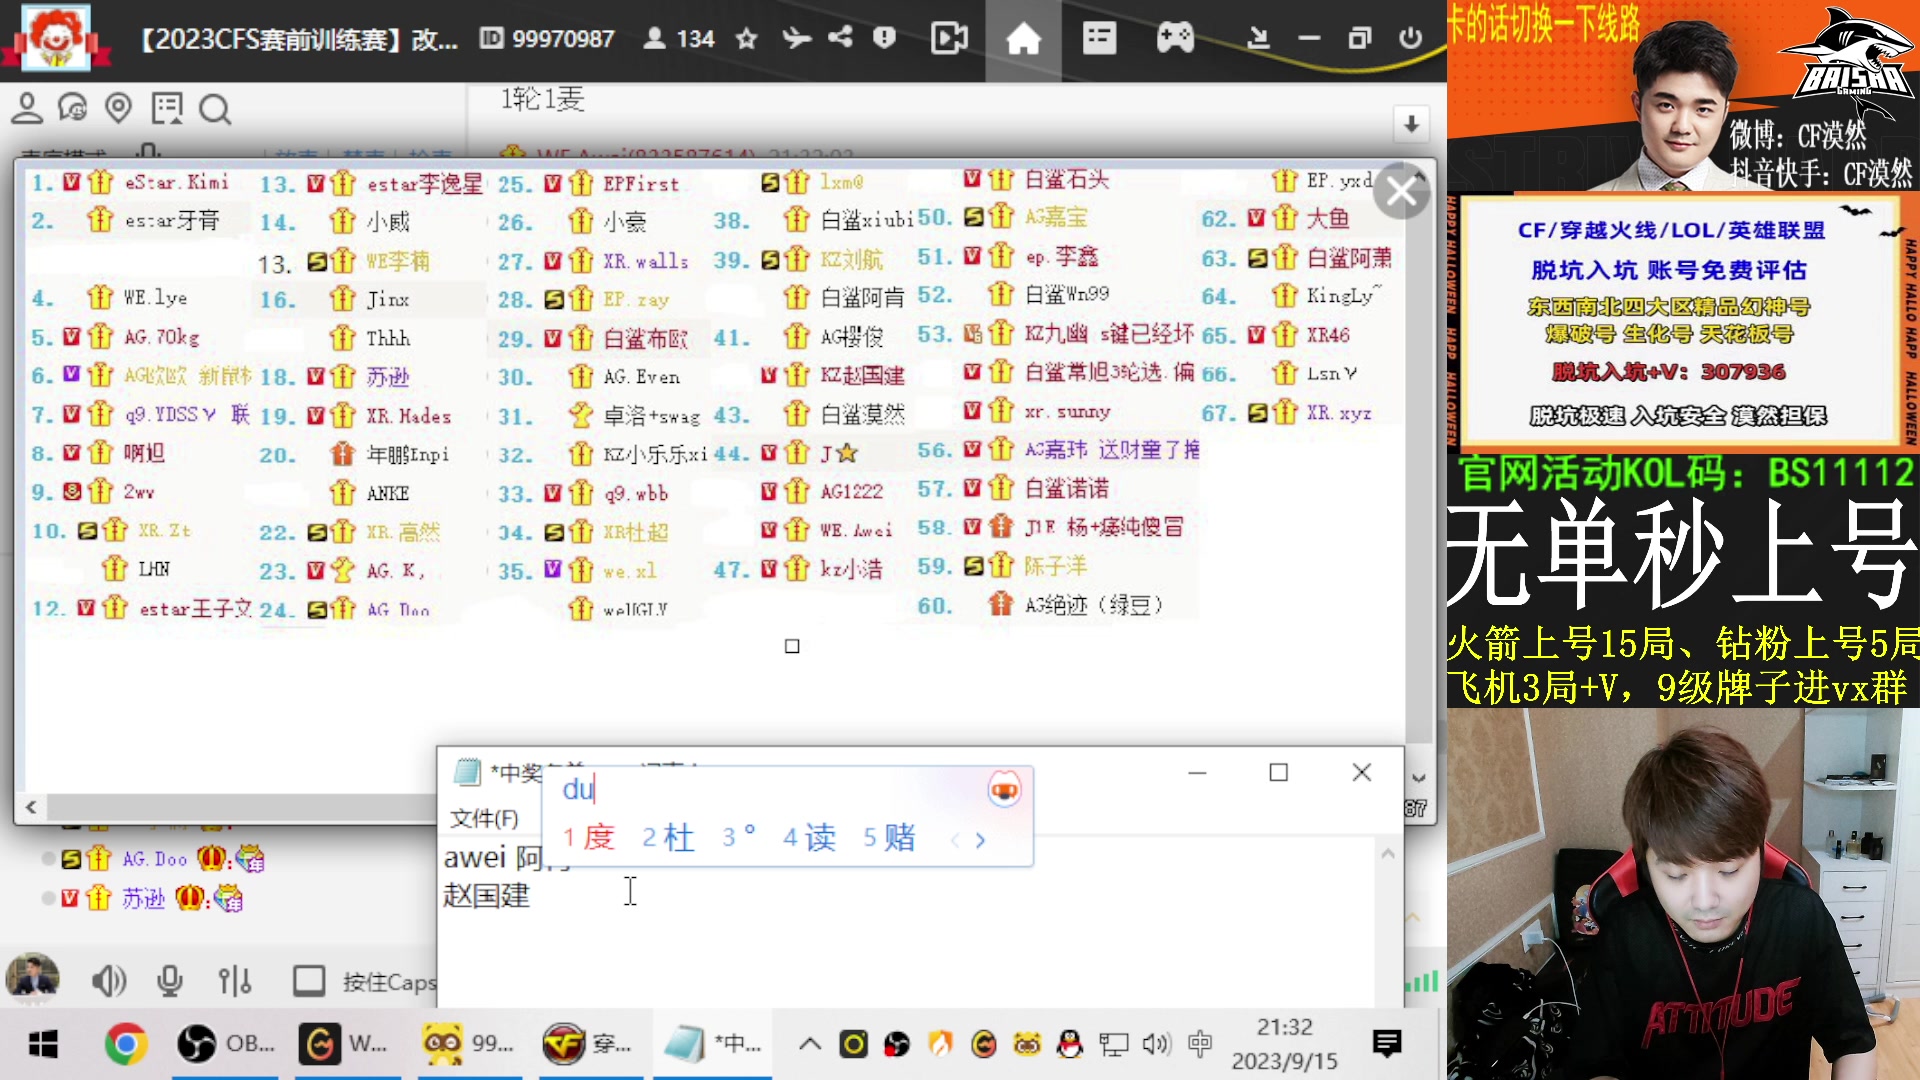
Task: Select IME candidate 4 读
Action: click(809, 838)
